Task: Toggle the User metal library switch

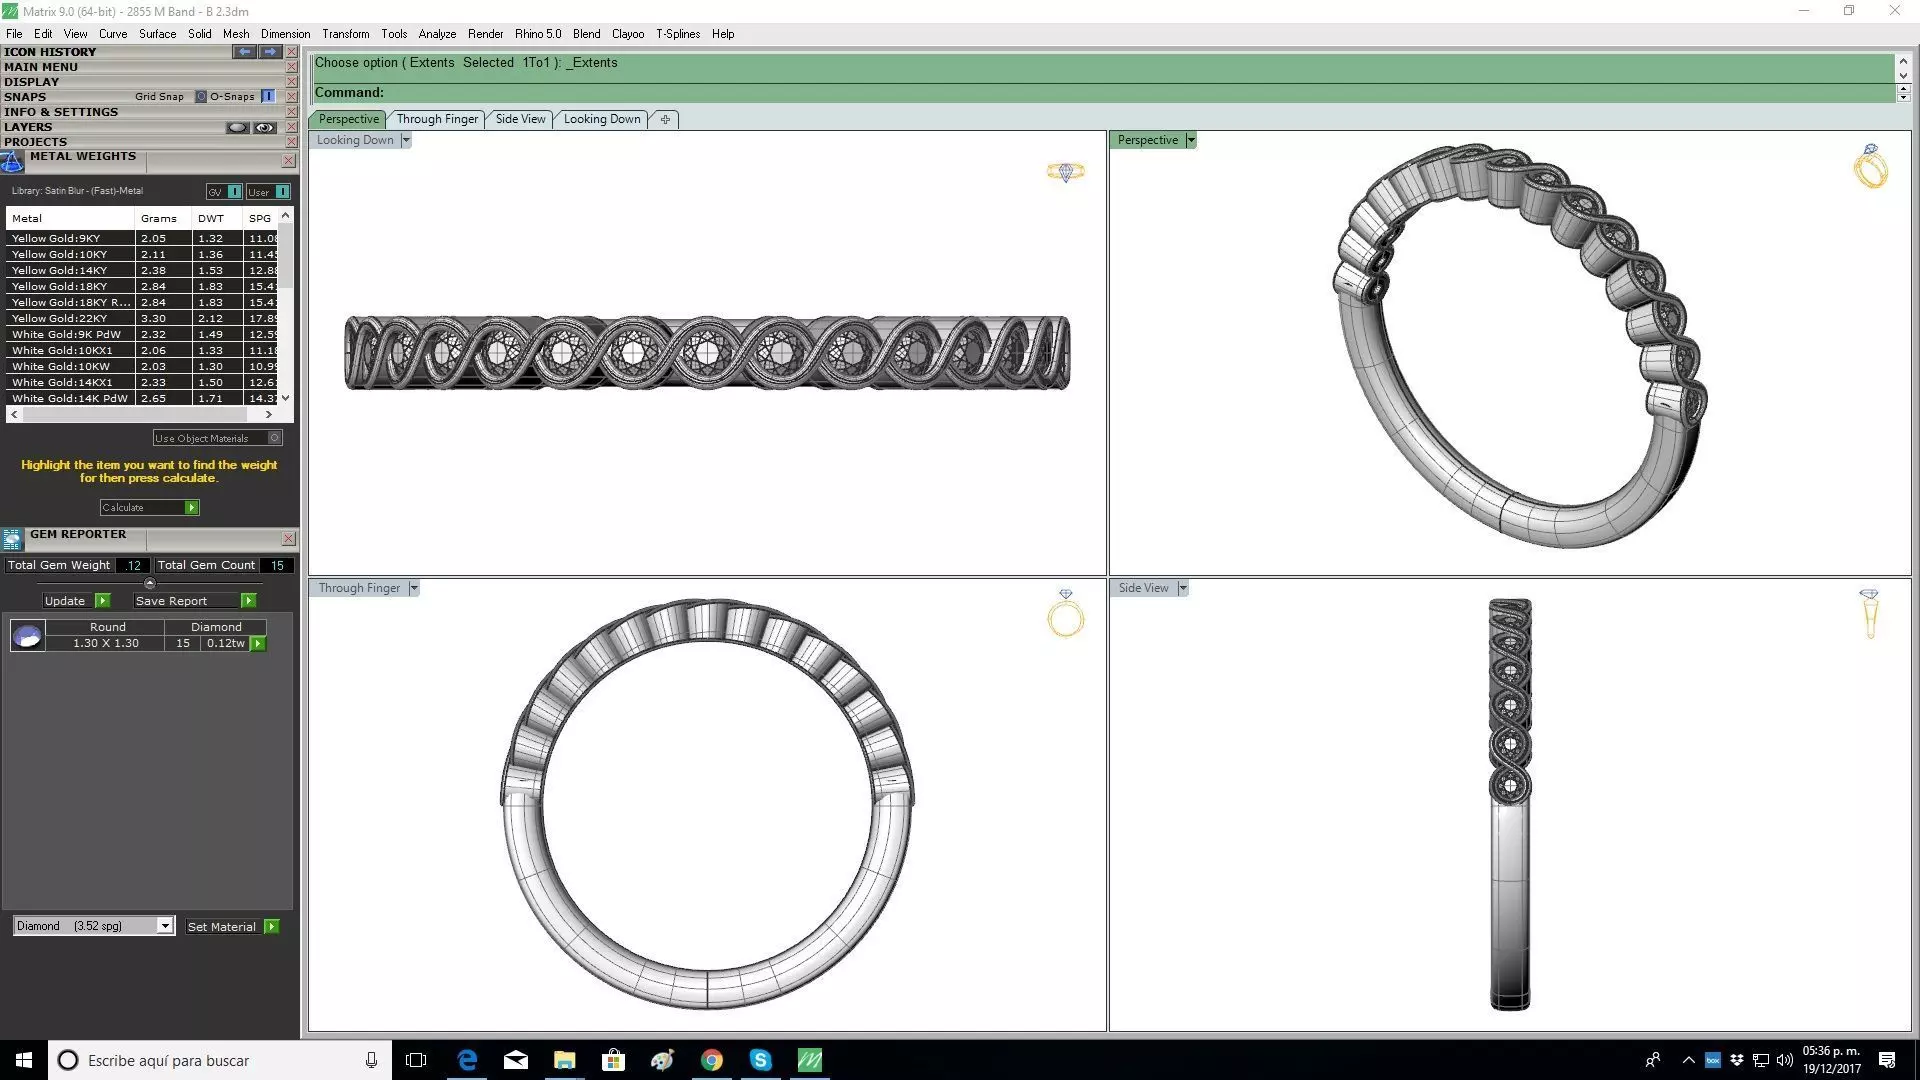Action: [282, 192]
